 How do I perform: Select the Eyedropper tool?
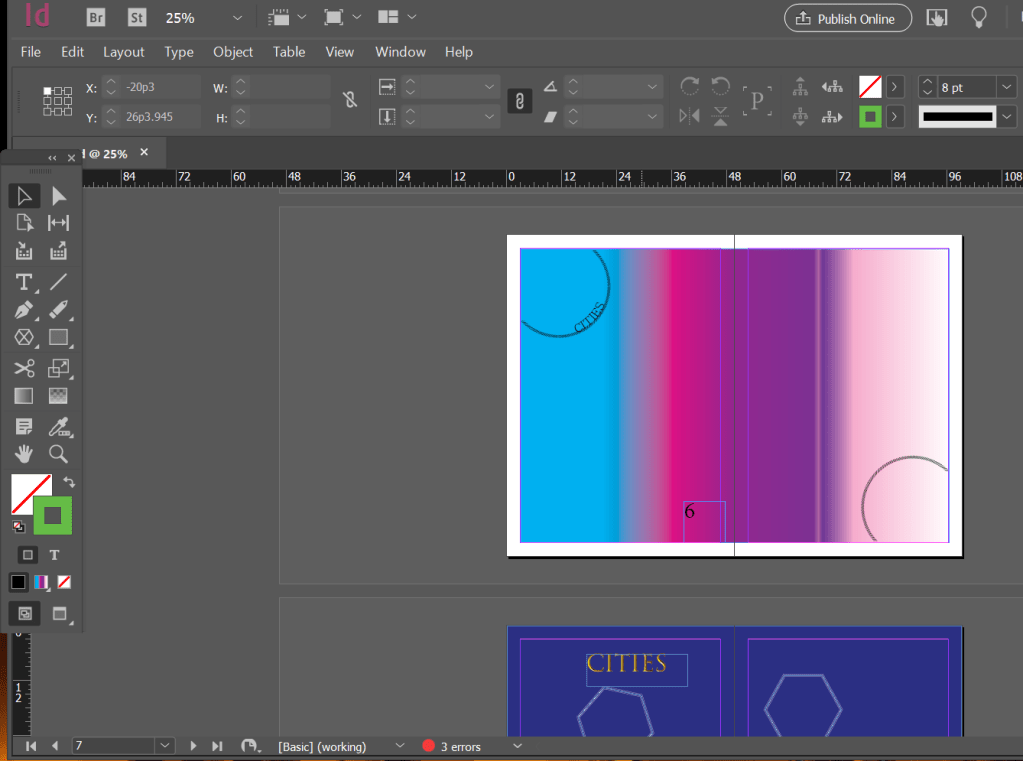point(59,427)
